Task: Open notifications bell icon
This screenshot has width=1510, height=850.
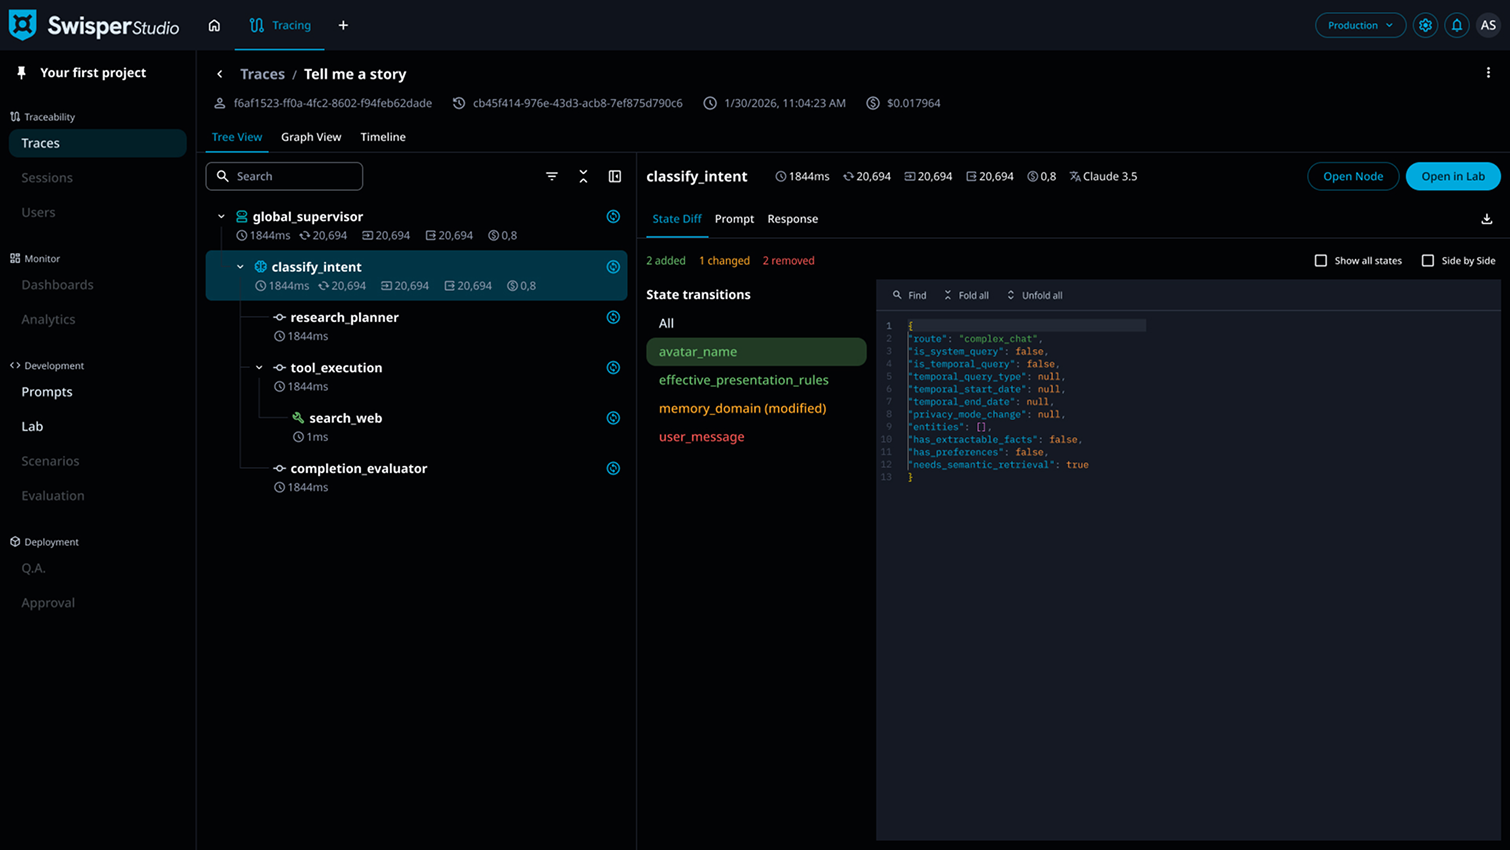Action: click(1456, 25)
